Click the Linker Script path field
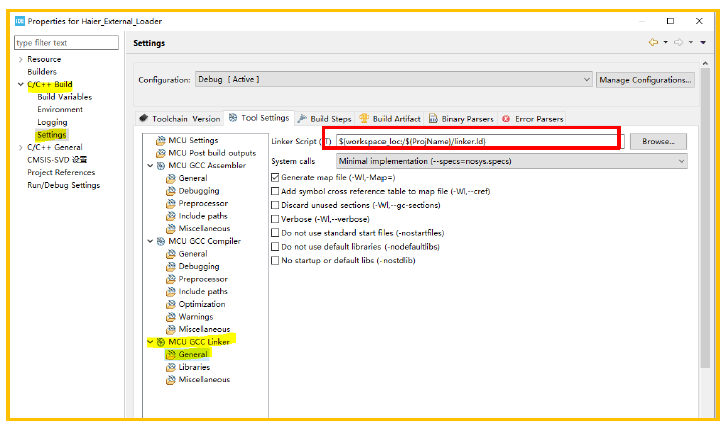 tap(480, 142)
